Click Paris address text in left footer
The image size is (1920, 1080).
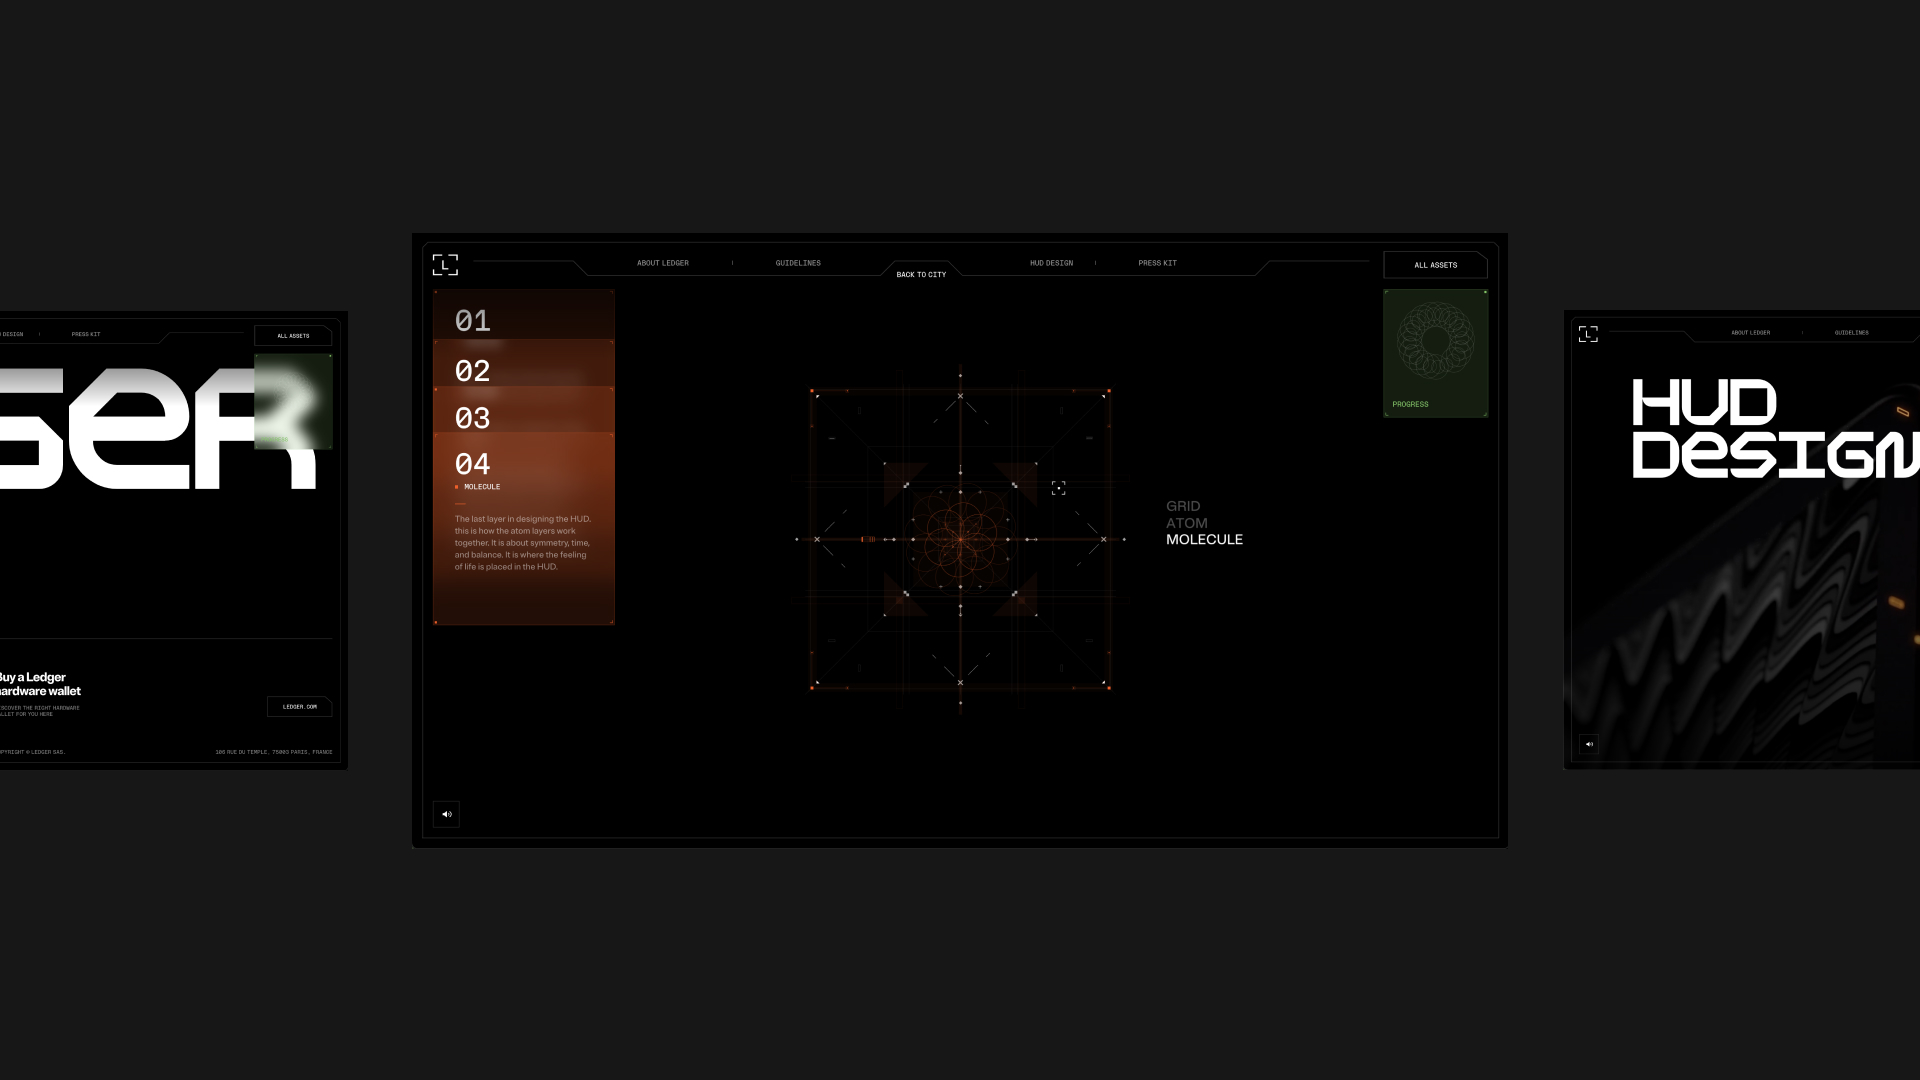tap(274, 752)
